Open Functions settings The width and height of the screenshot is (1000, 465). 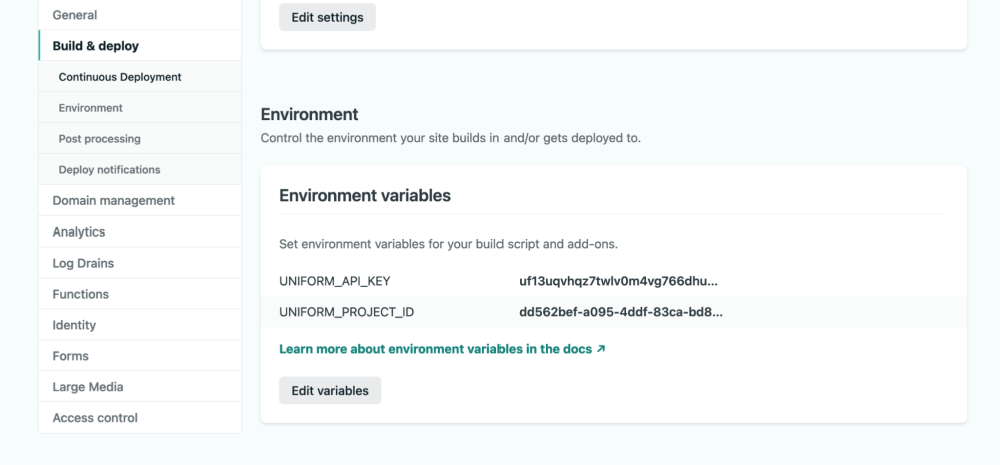click(x=81, y=294)
